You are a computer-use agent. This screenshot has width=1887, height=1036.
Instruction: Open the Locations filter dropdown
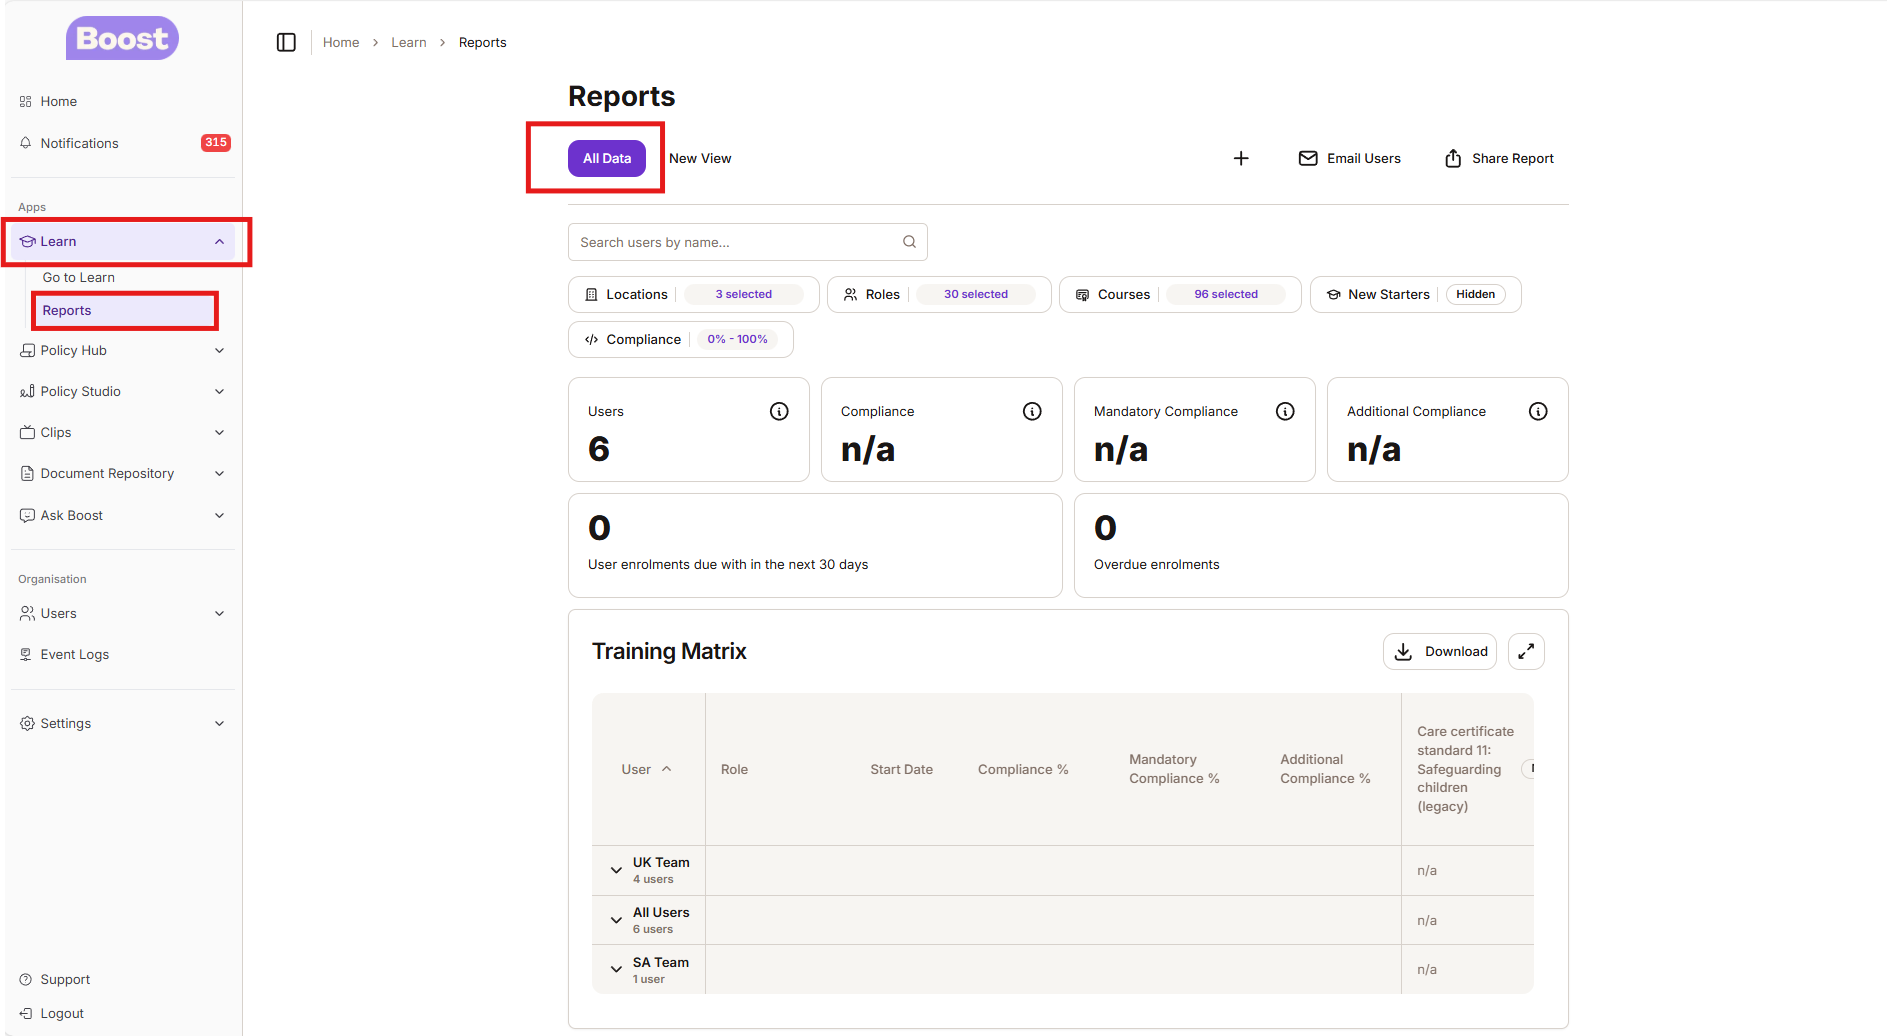point(693,294)
